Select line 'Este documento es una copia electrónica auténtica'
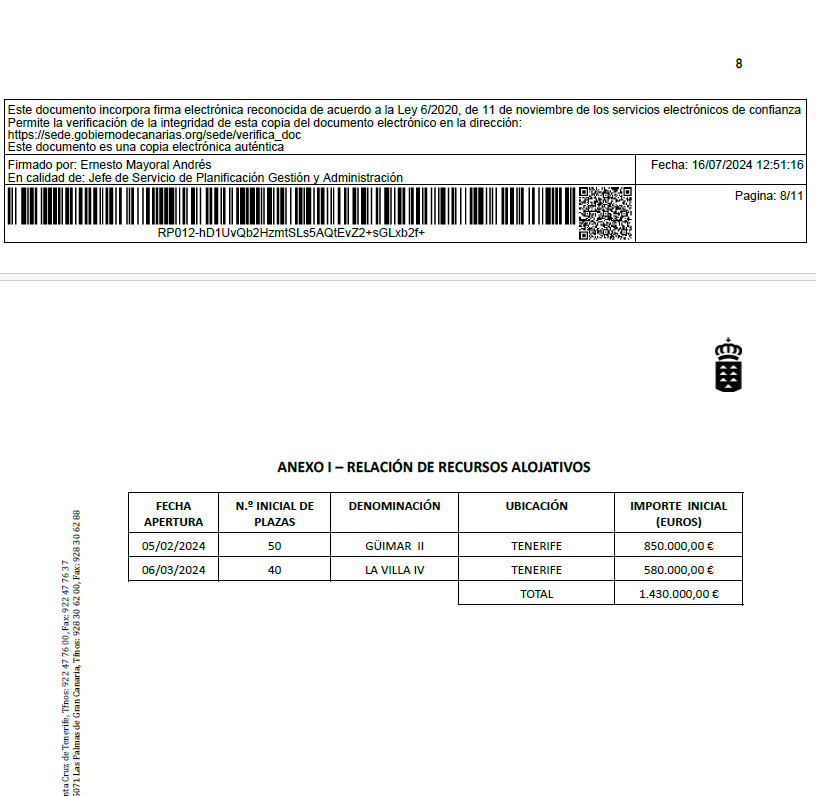 pyautogui.click(x=146, y=147)
